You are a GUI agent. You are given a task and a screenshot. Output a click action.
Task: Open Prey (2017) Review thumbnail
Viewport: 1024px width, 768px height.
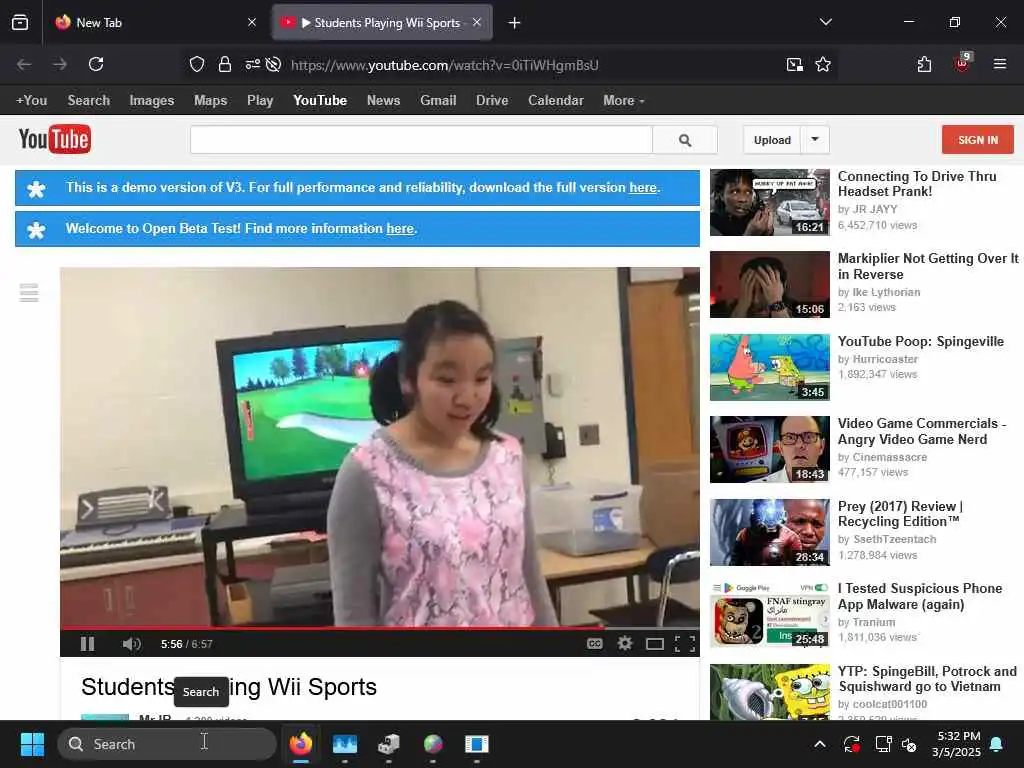770,532
